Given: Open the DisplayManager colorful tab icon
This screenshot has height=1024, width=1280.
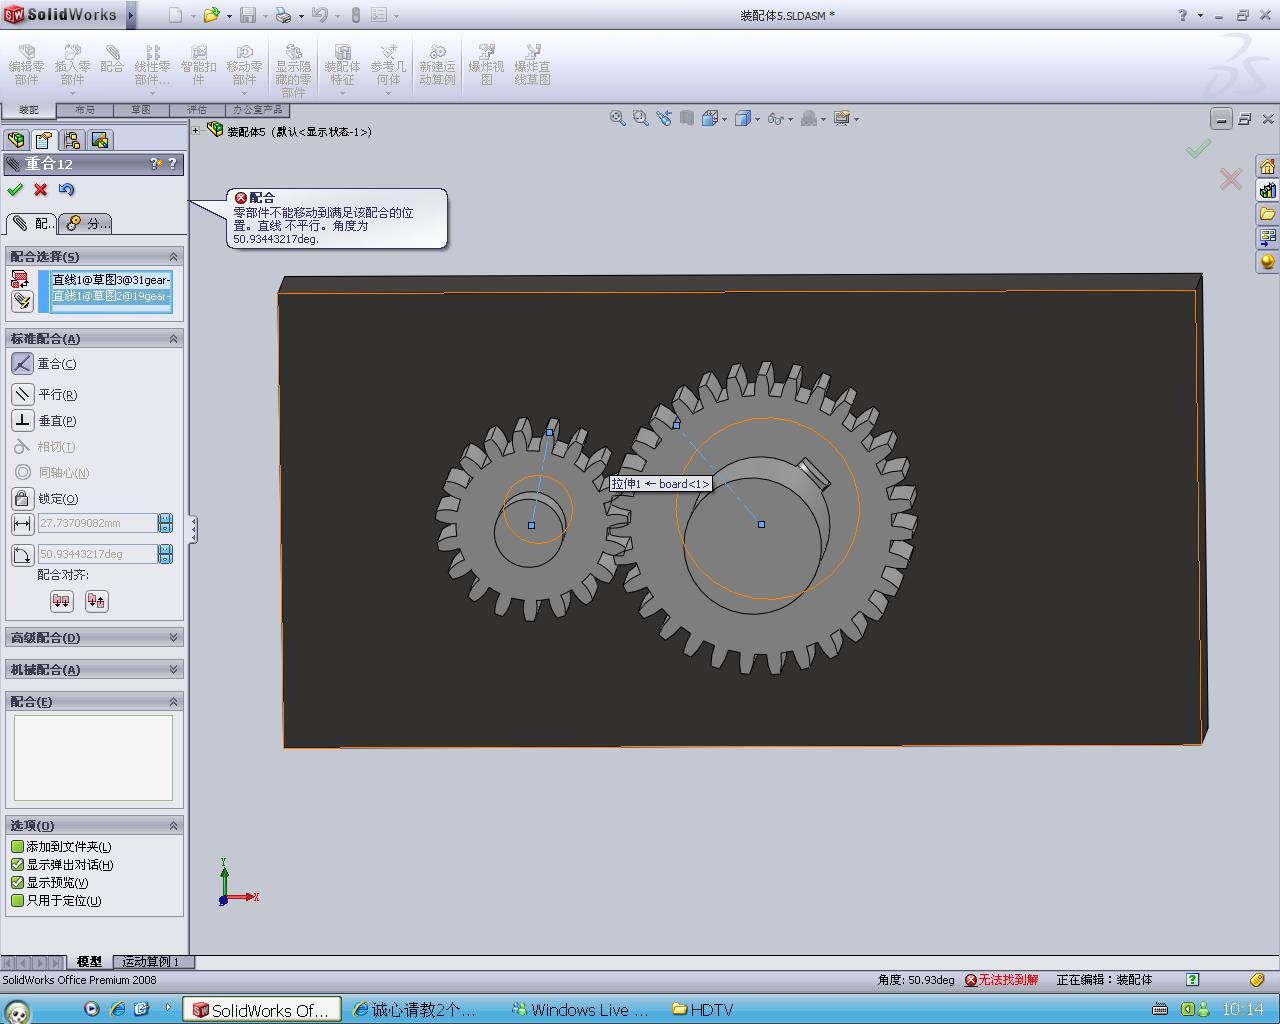Looking at the screenshot, I should coord(100,140).
